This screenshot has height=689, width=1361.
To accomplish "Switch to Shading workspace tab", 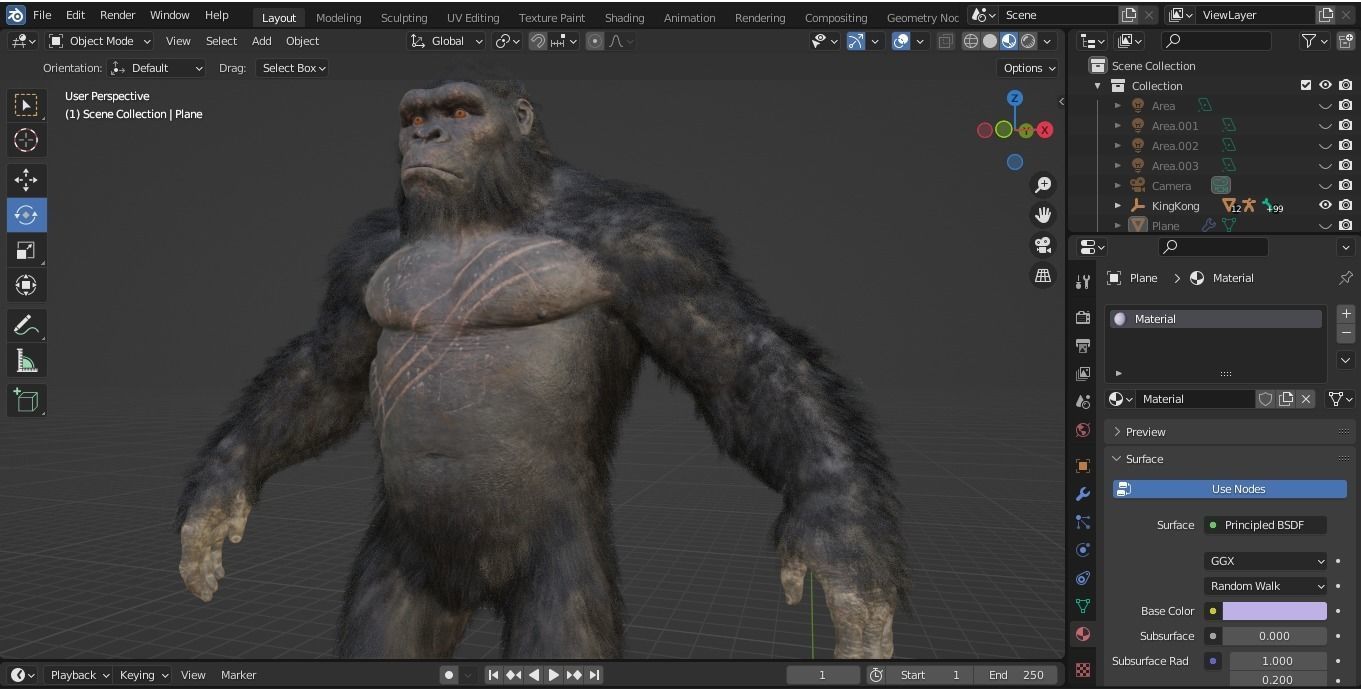I will pos(624,17).
